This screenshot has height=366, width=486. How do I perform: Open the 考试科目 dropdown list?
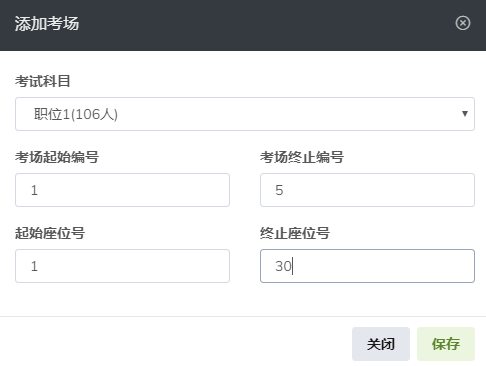(x=245, y=114)
